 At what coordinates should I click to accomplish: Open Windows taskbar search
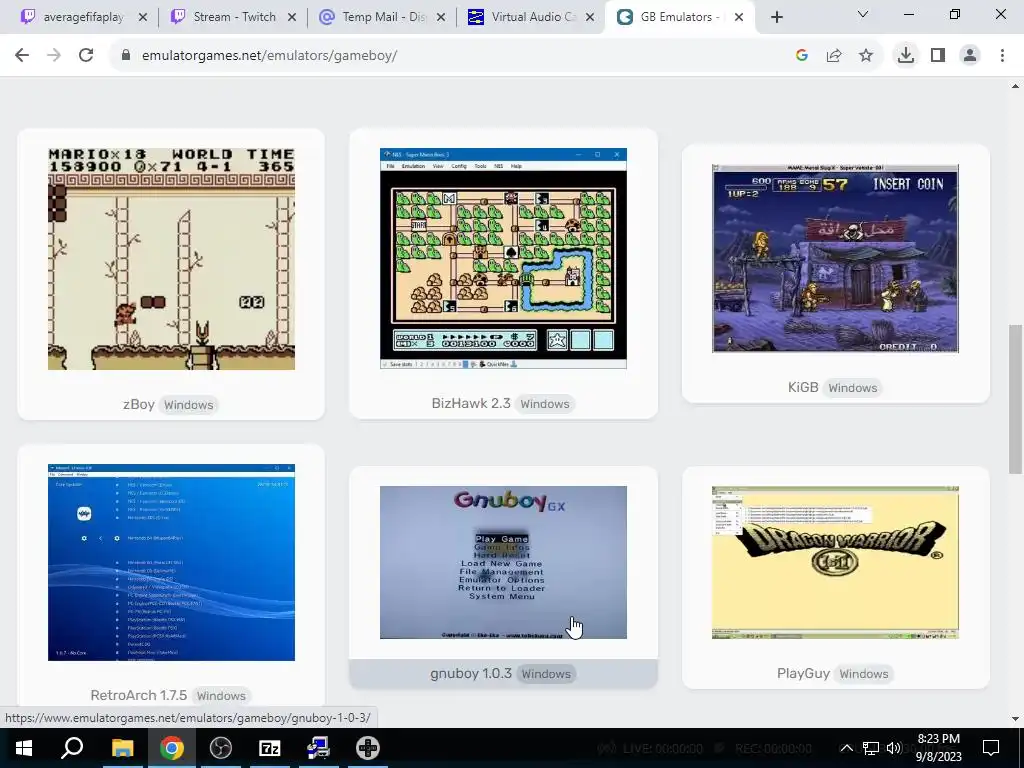tap(72, 748)
